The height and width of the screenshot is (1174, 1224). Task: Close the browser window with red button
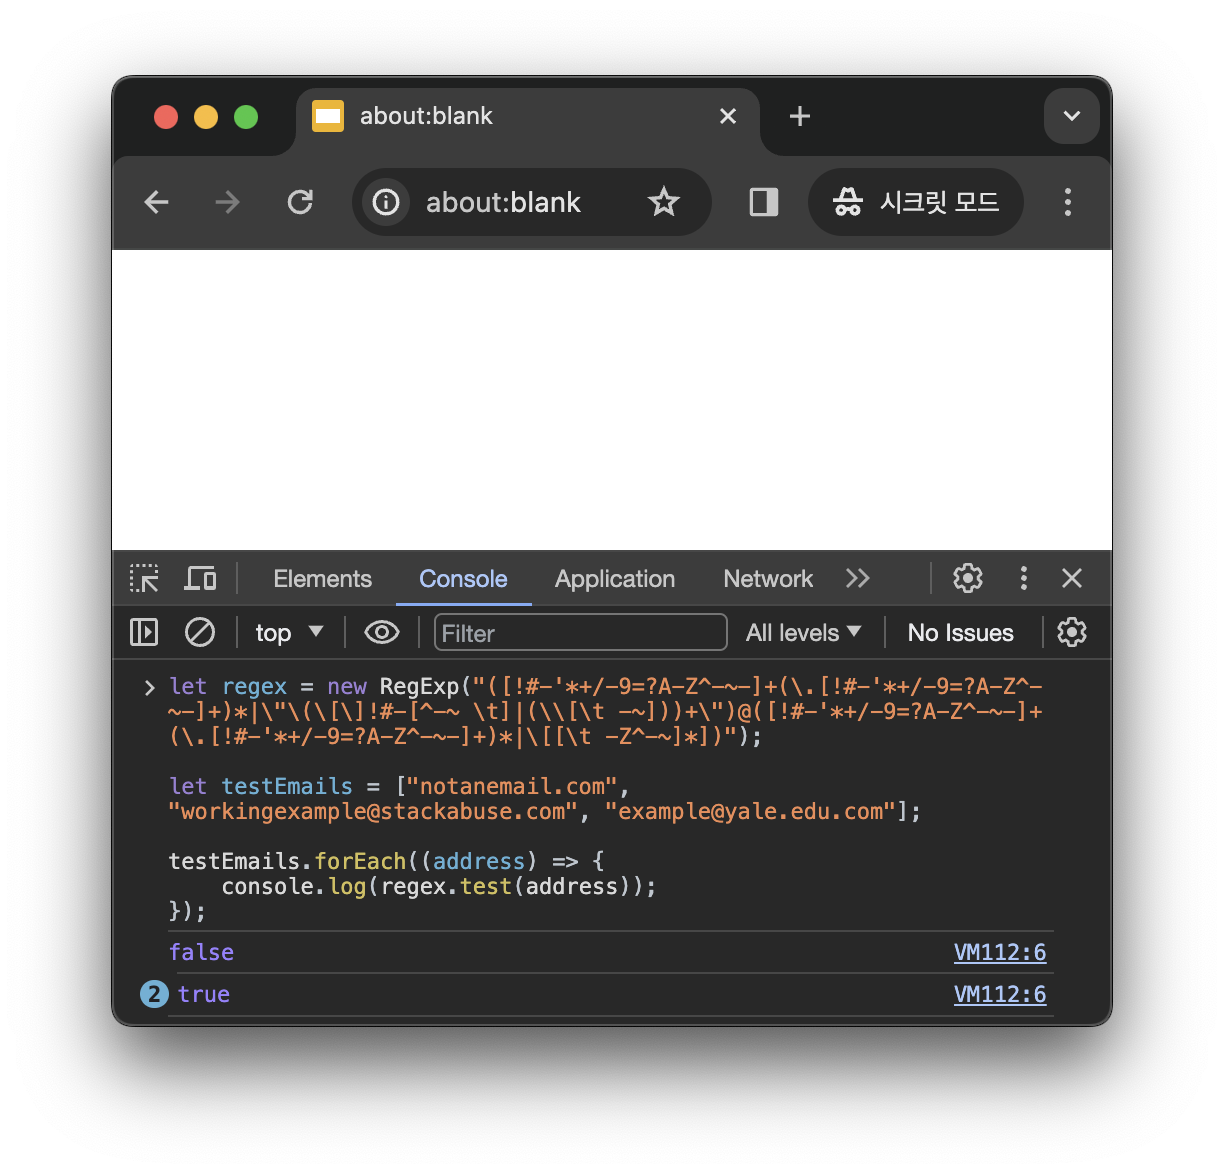[166, 117]
